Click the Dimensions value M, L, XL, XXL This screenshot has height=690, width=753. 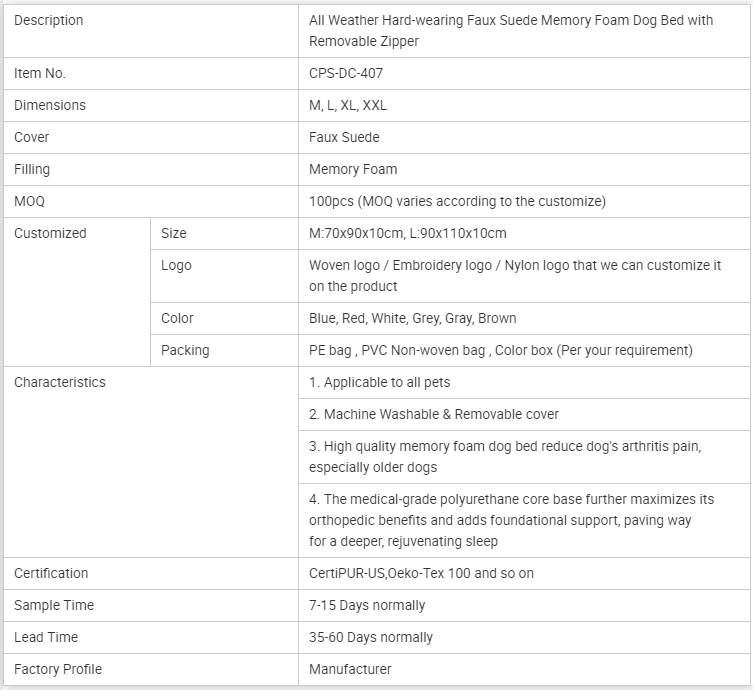pos(348,105)
